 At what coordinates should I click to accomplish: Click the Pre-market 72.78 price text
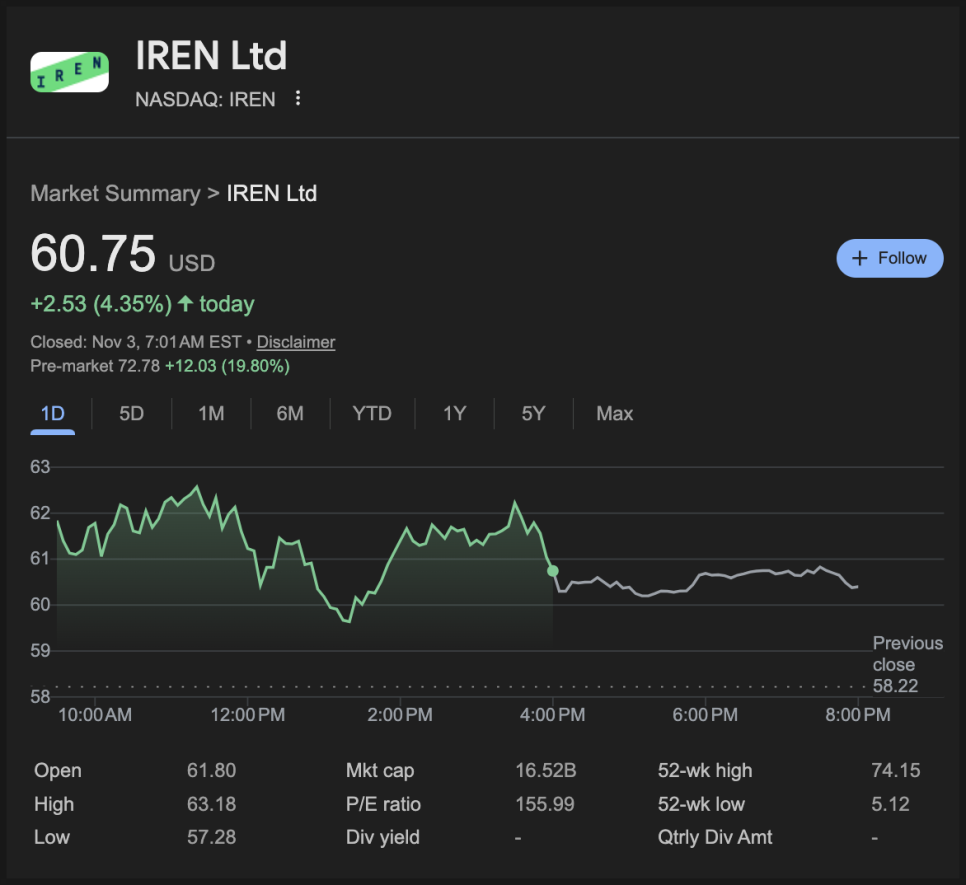click(x=95, y=366)
